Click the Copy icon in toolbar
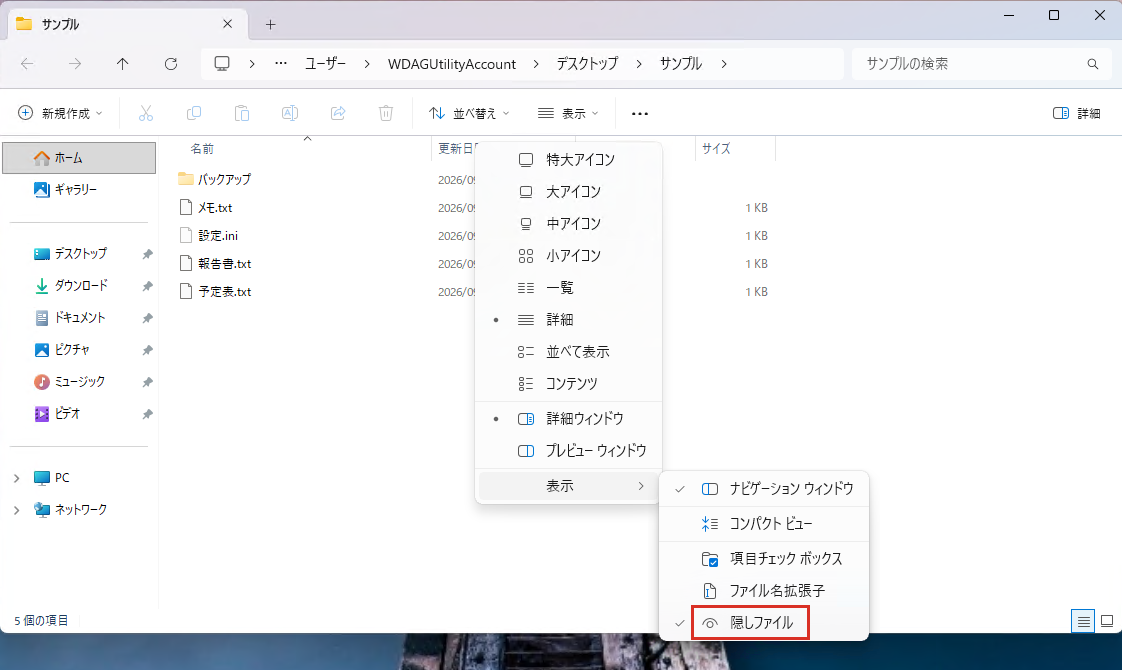 click(x=194, y=113)
